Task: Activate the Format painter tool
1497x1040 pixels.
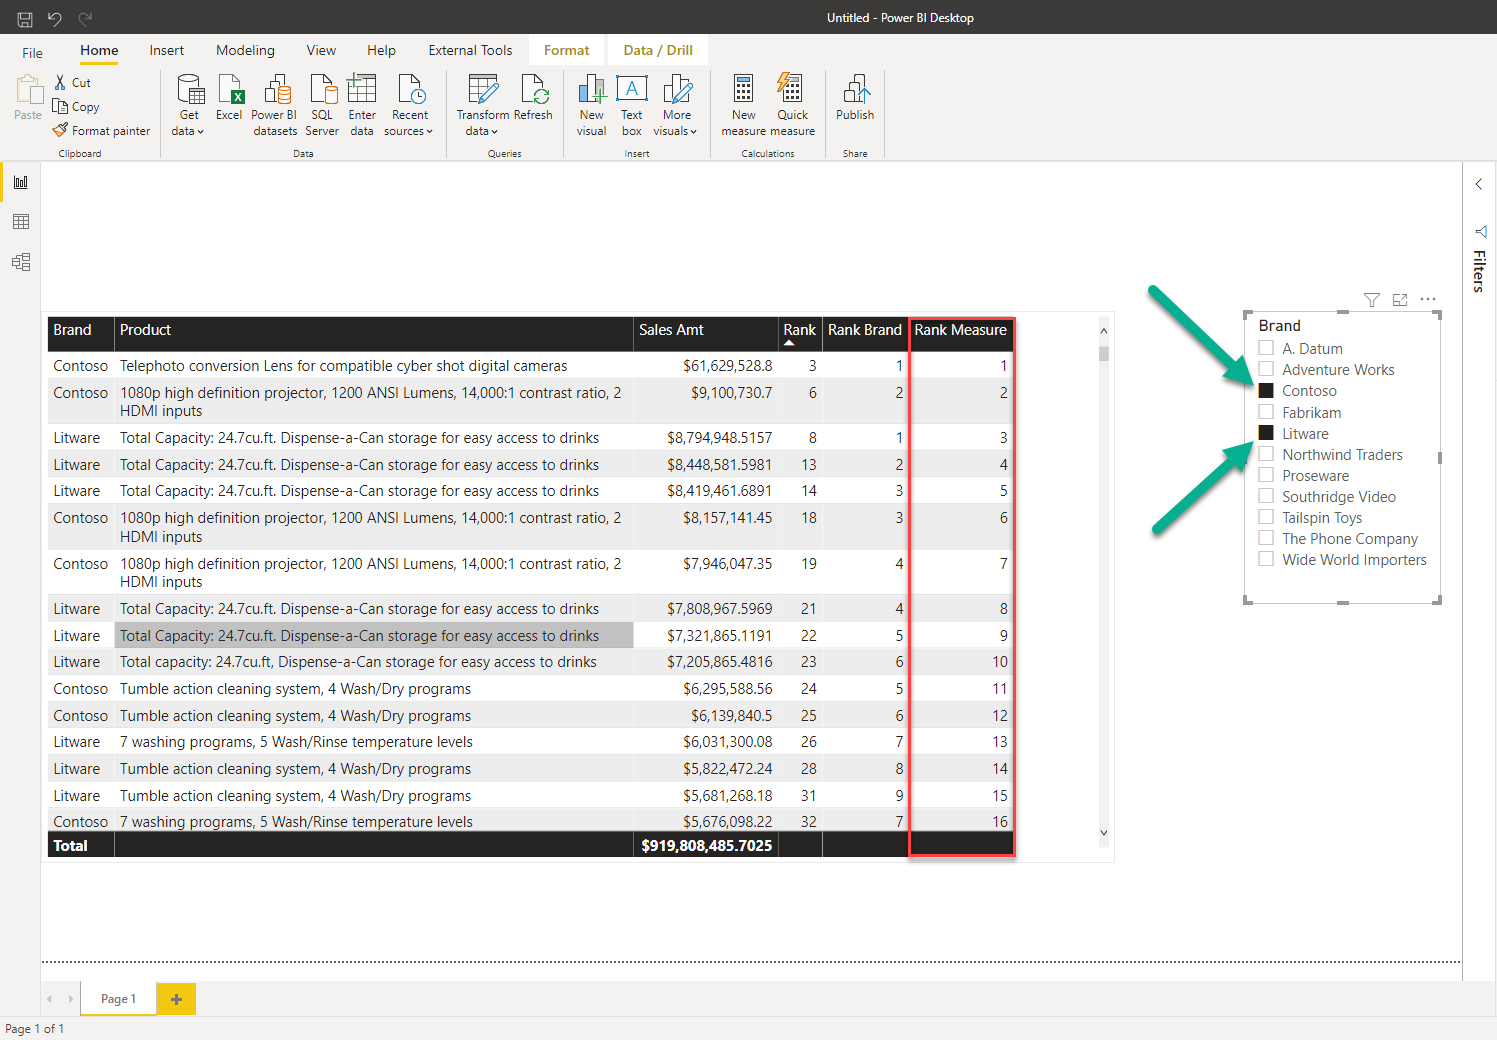Action: tap(102, 130)
